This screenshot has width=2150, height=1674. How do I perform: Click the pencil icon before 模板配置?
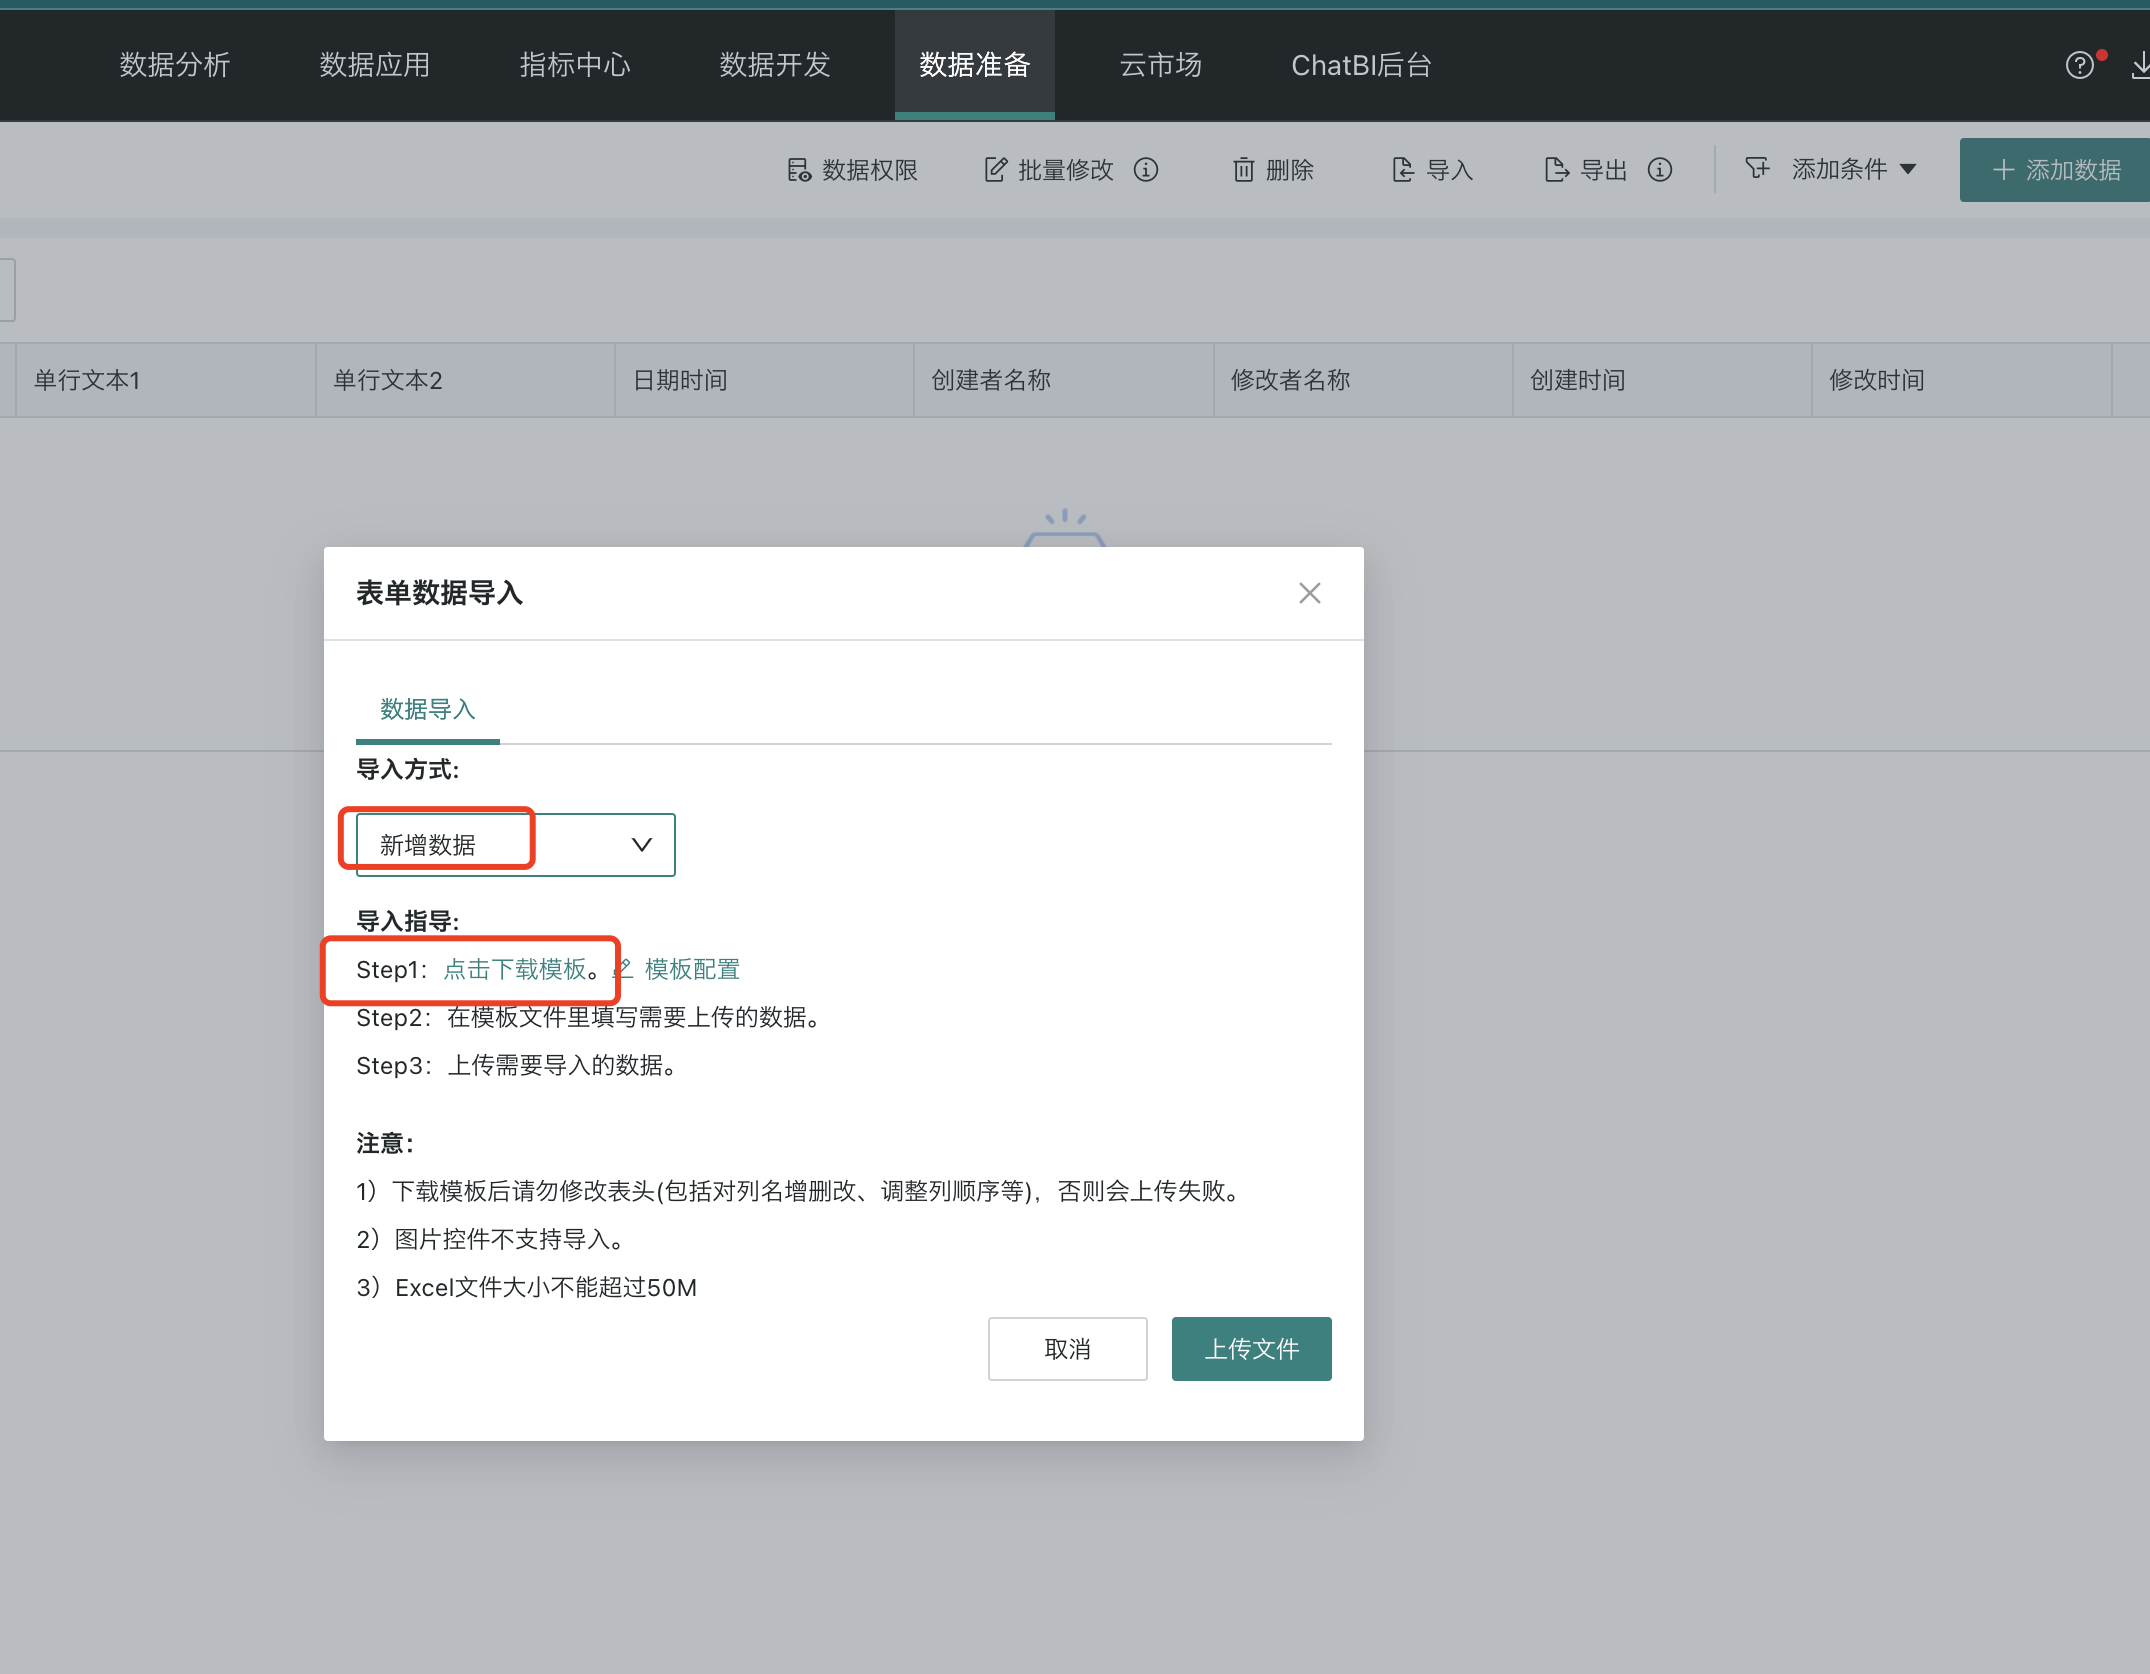(x=621, y=968)
